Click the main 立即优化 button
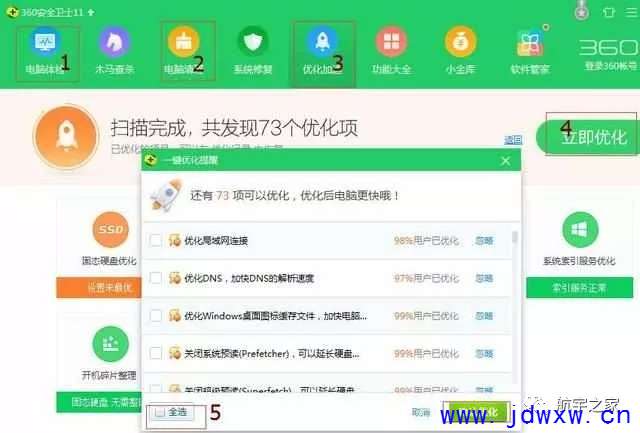Screen dimensions: 640x433 tap(589, 137)
